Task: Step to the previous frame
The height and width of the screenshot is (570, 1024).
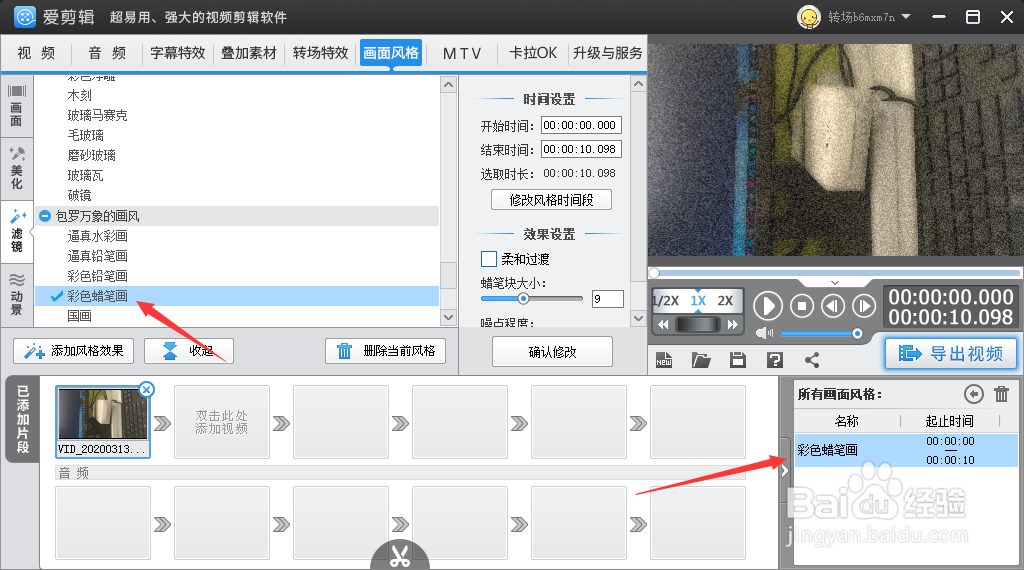Action: click(833, 306)
